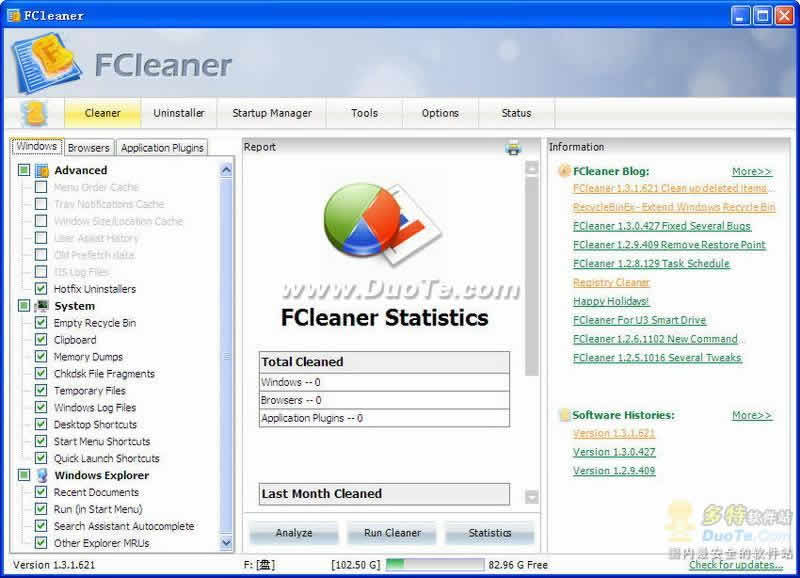
Task: Click the title bar FCleaner icon
Action: (x=14, y=16)
